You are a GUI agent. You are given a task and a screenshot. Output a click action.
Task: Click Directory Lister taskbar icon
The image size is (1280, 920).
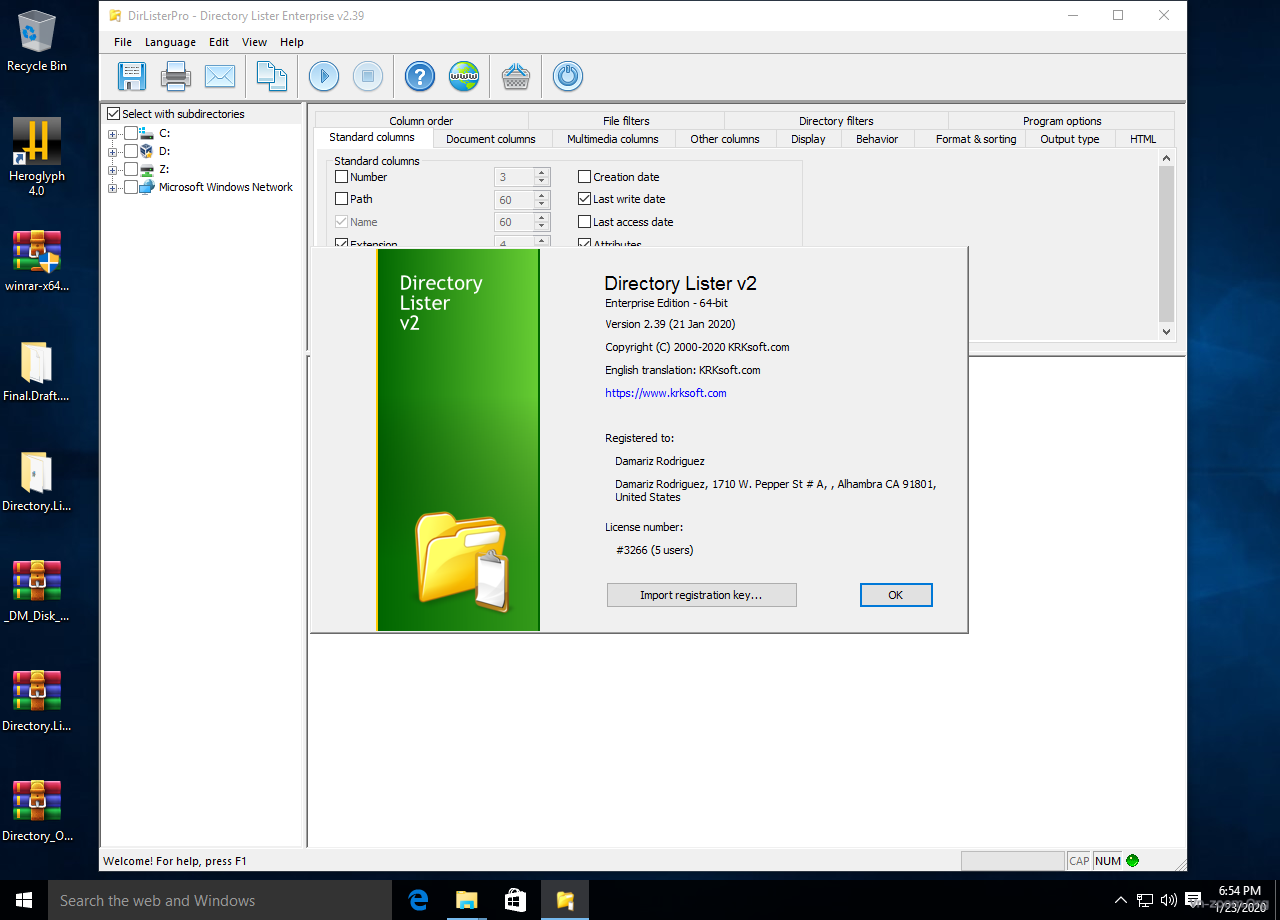point(565,900)
